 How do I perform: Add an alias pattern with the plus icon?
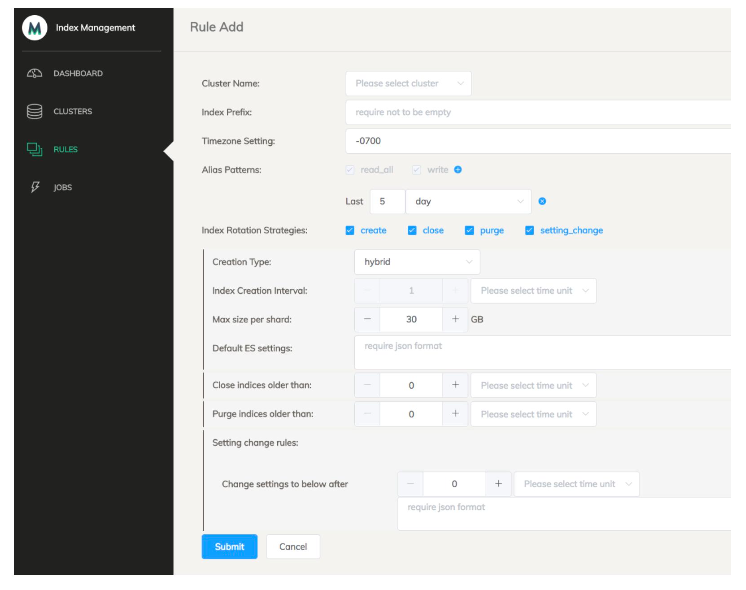click(x=458, y=170)
